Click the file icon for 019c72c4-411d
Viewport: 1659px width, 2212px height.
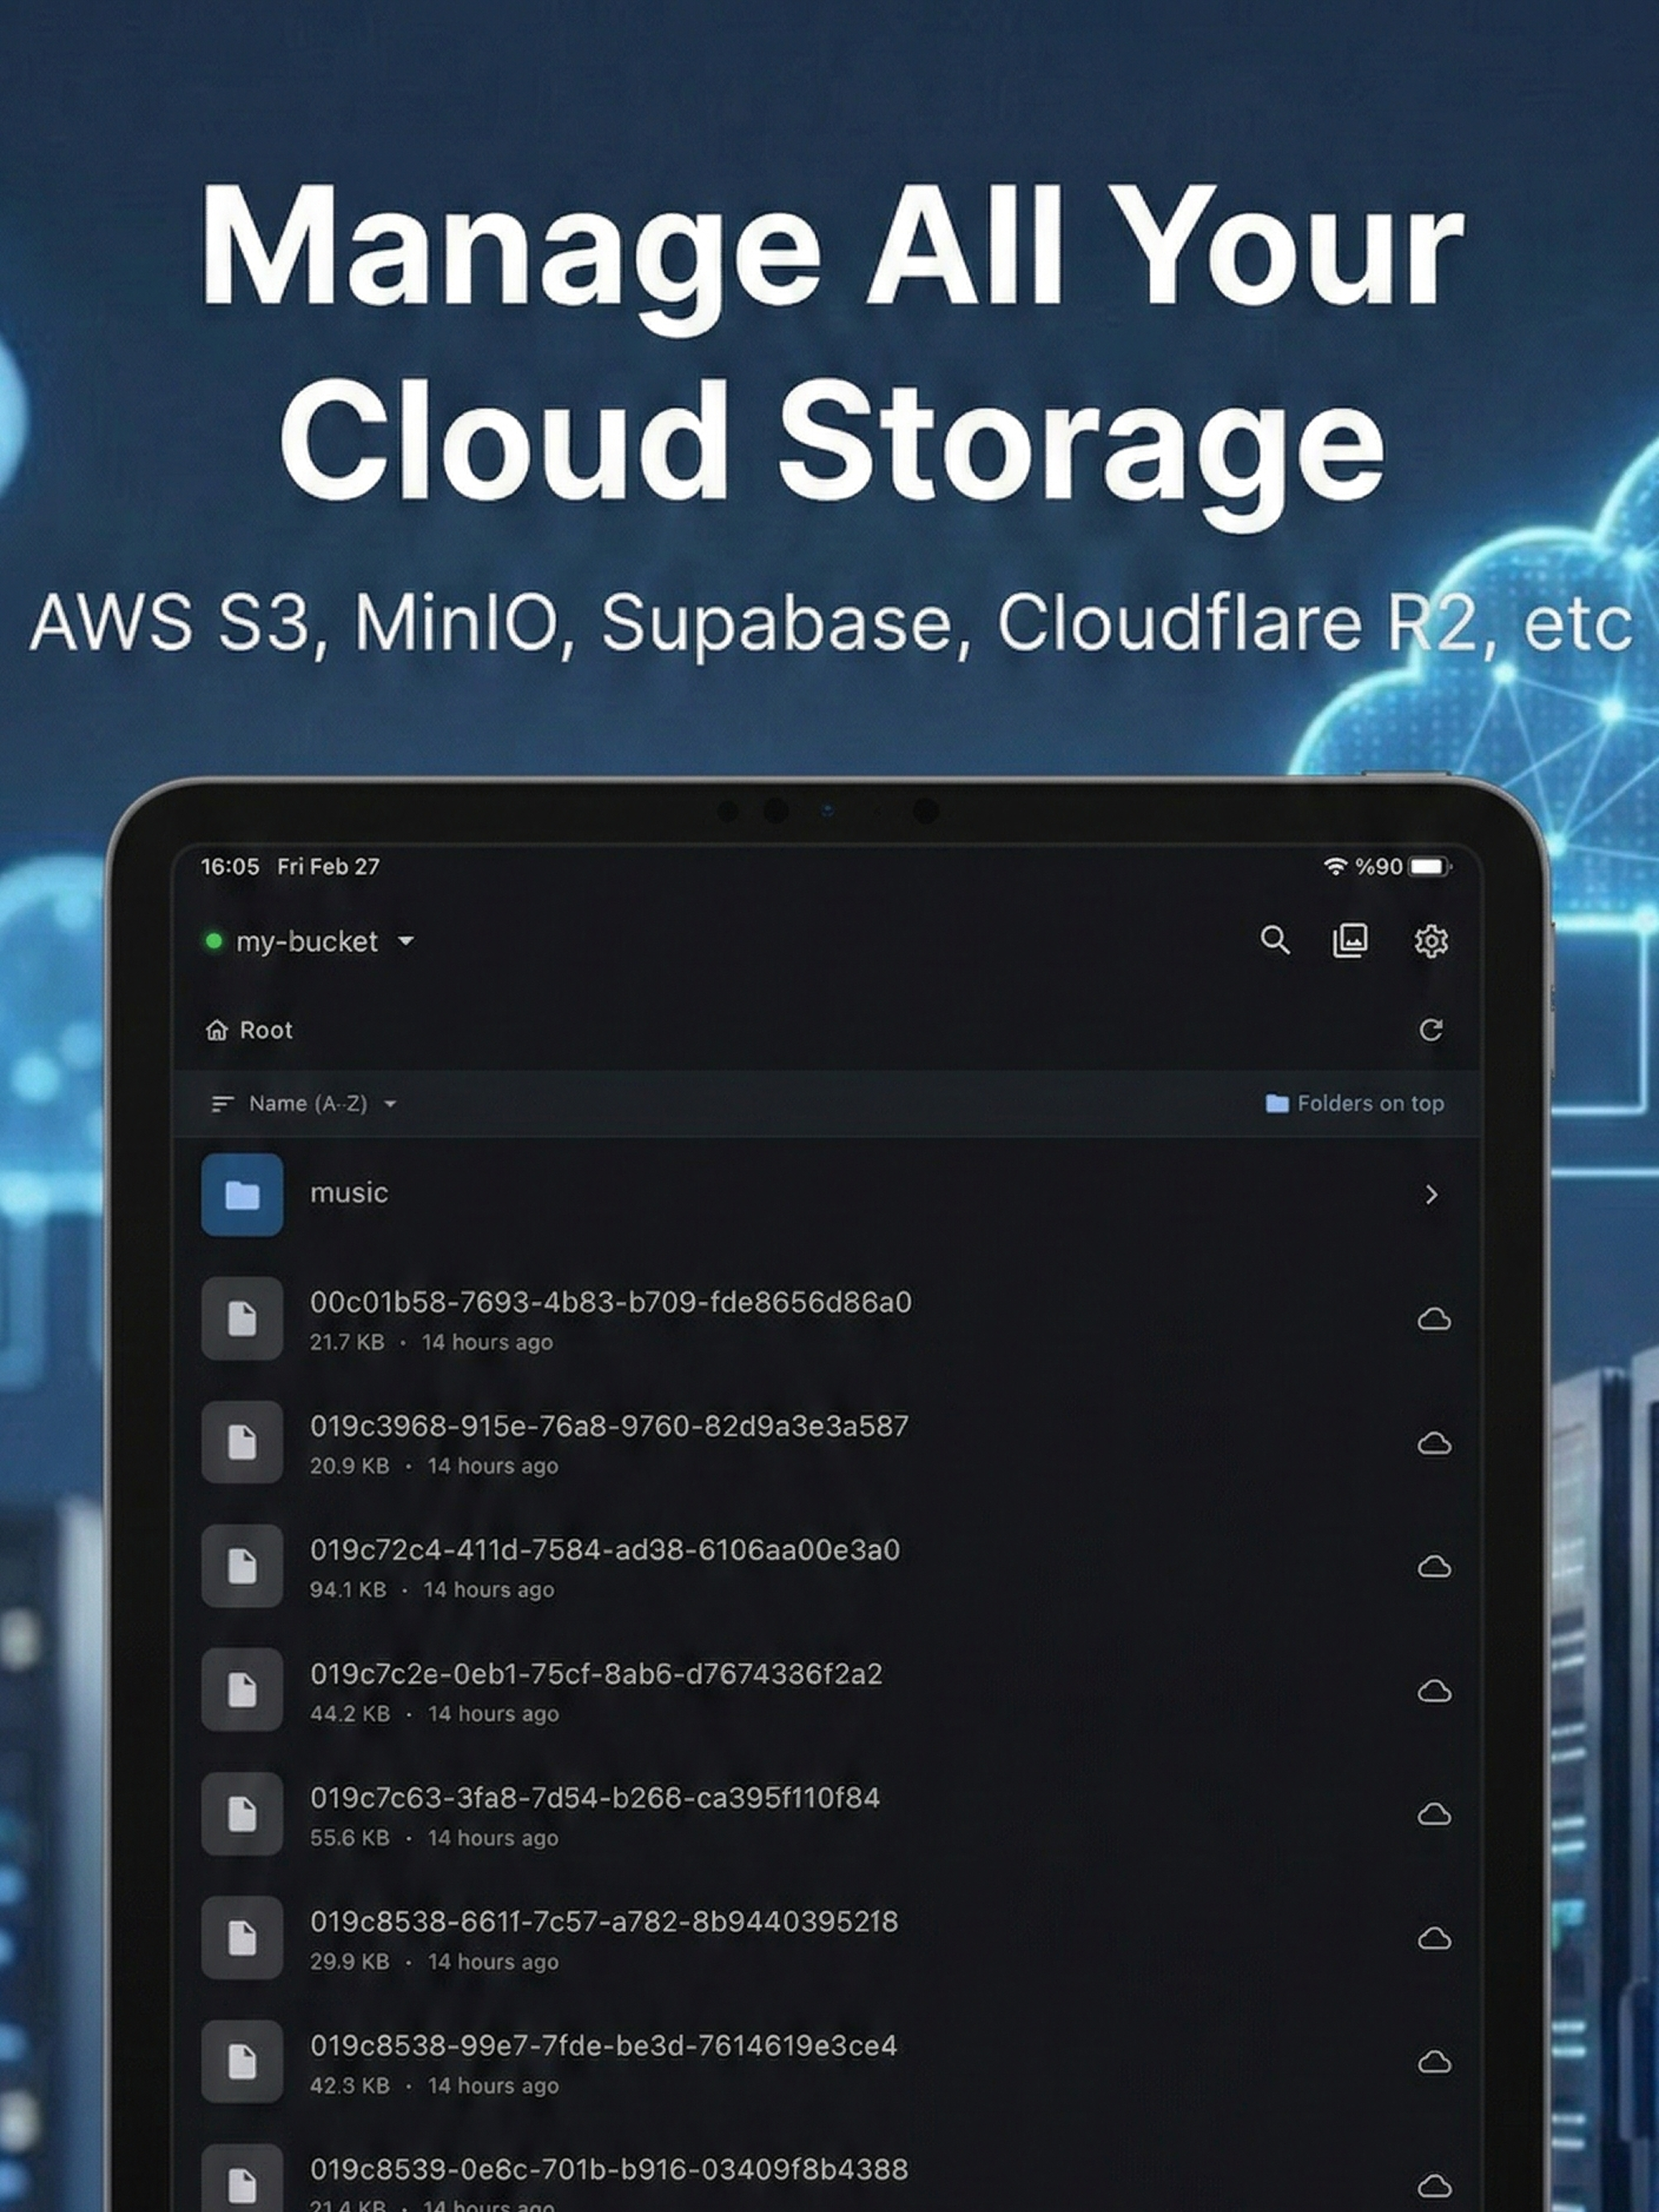pos(242,1567)
